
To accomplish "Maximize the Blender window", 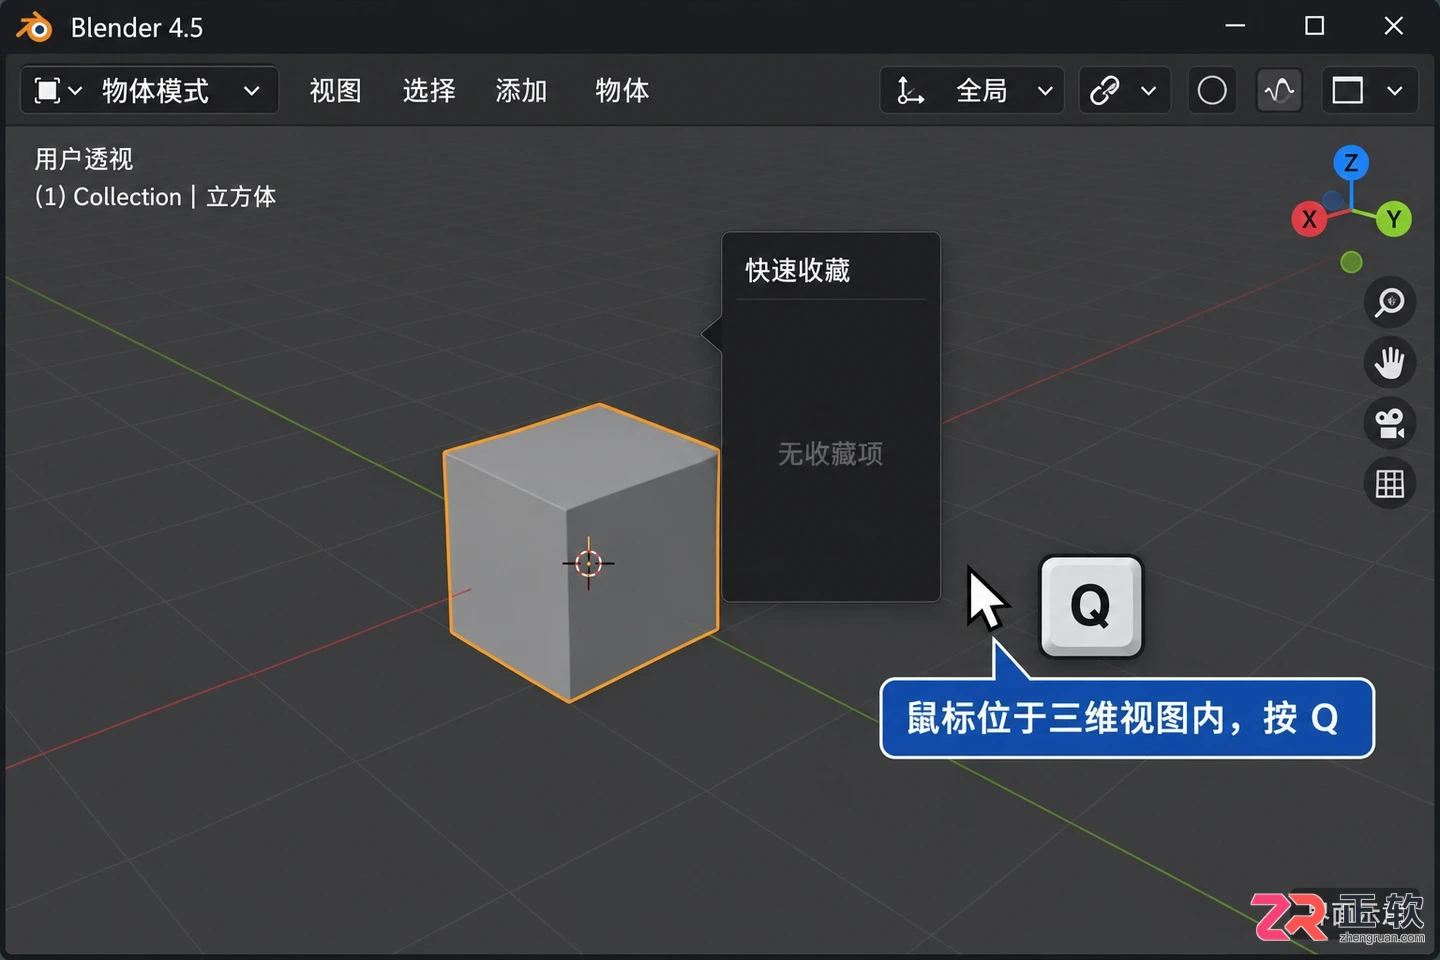I will [1315, 26].
